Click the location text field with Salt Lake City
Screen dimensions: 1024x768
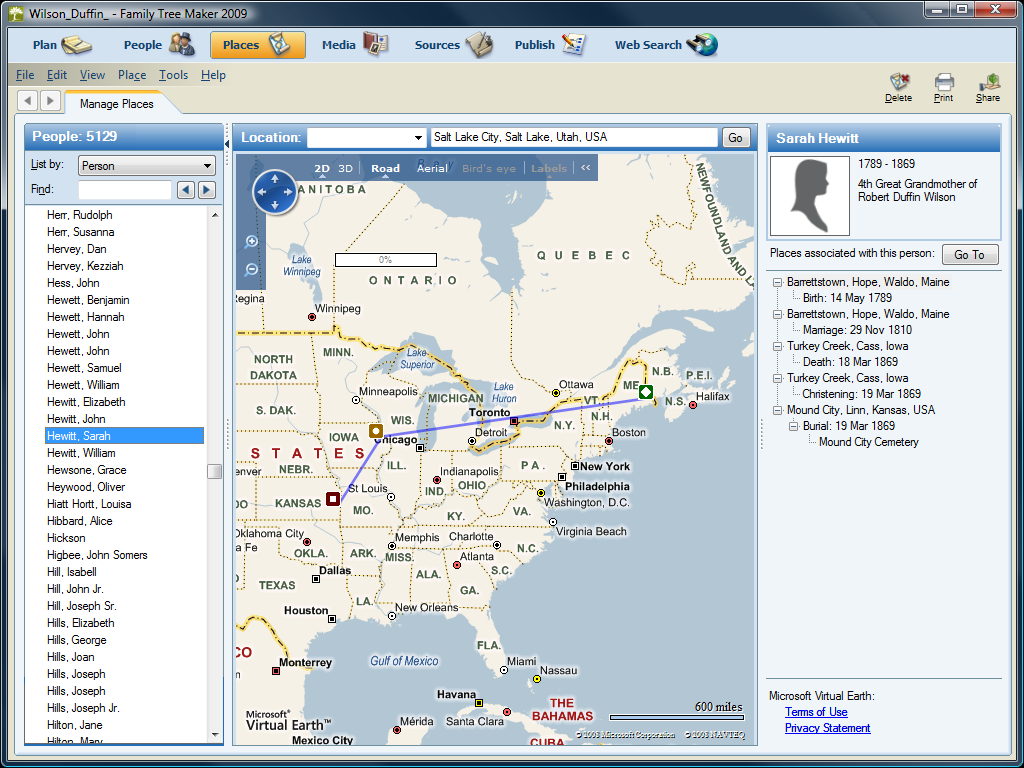point(574,137)
